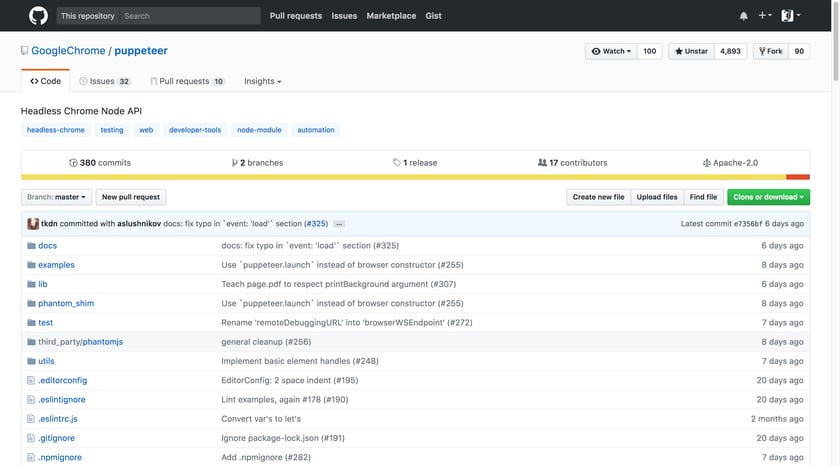This screenshot has width=840, height=466.
Task: Click the .eslintignore file icon
Action: click(31, 400)
